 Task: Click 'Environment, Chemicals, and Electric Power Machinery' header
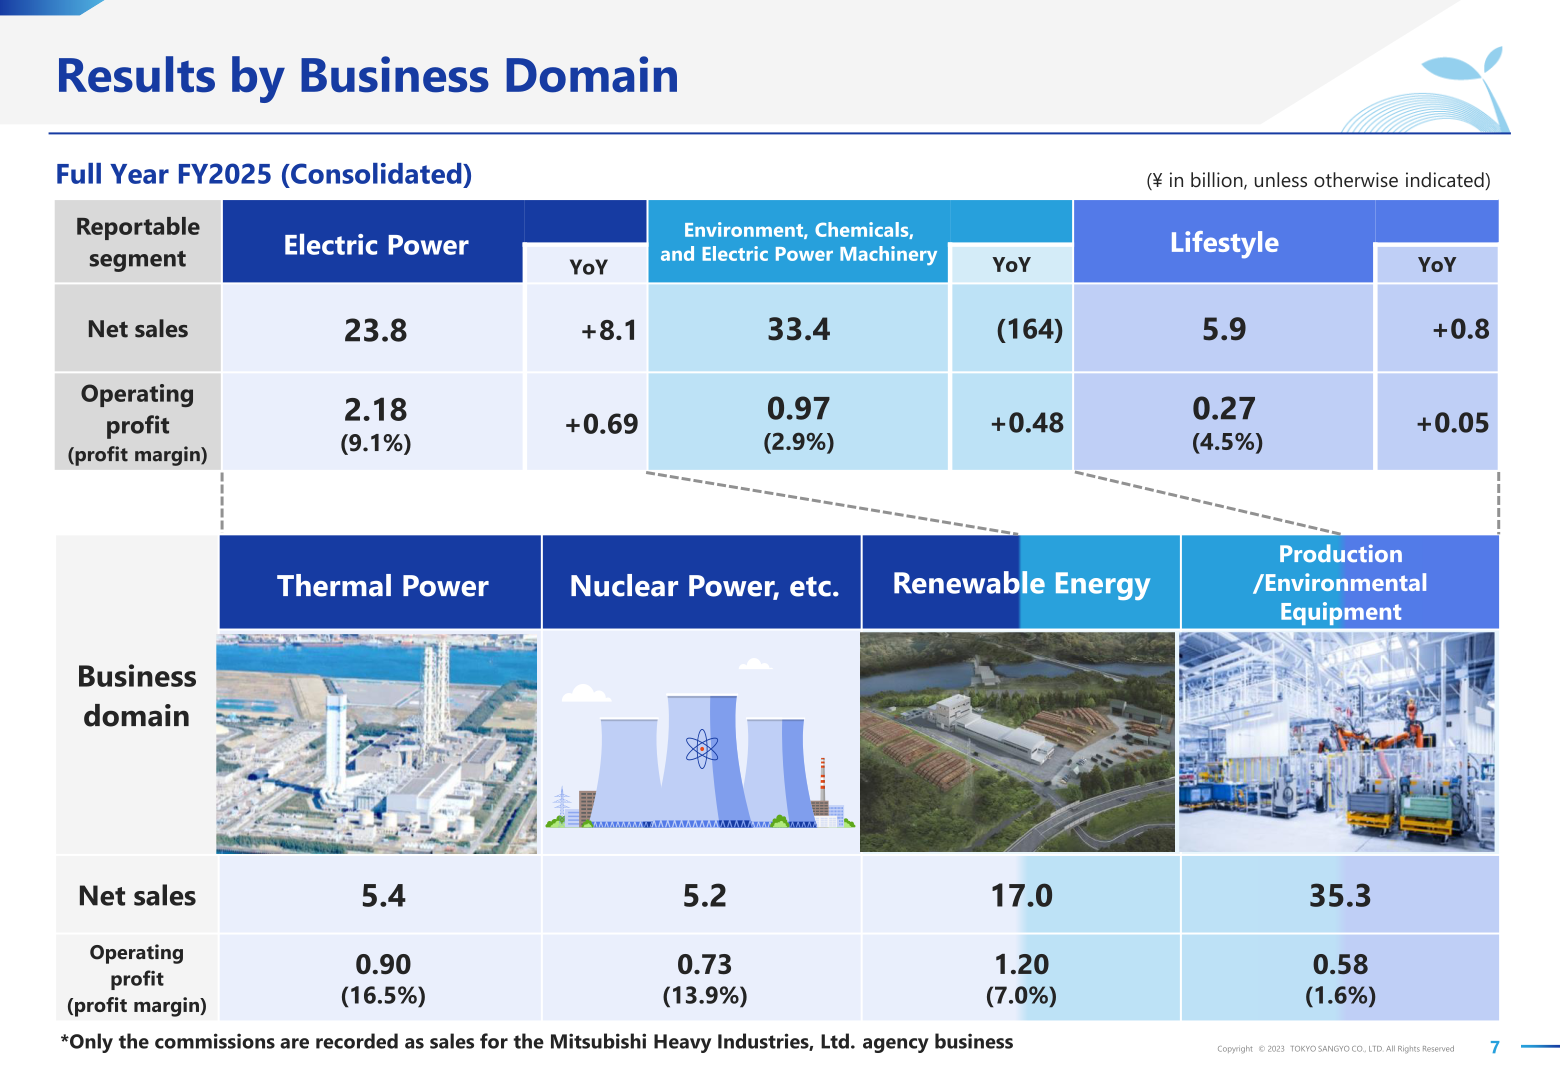click(x=798, y=242)
